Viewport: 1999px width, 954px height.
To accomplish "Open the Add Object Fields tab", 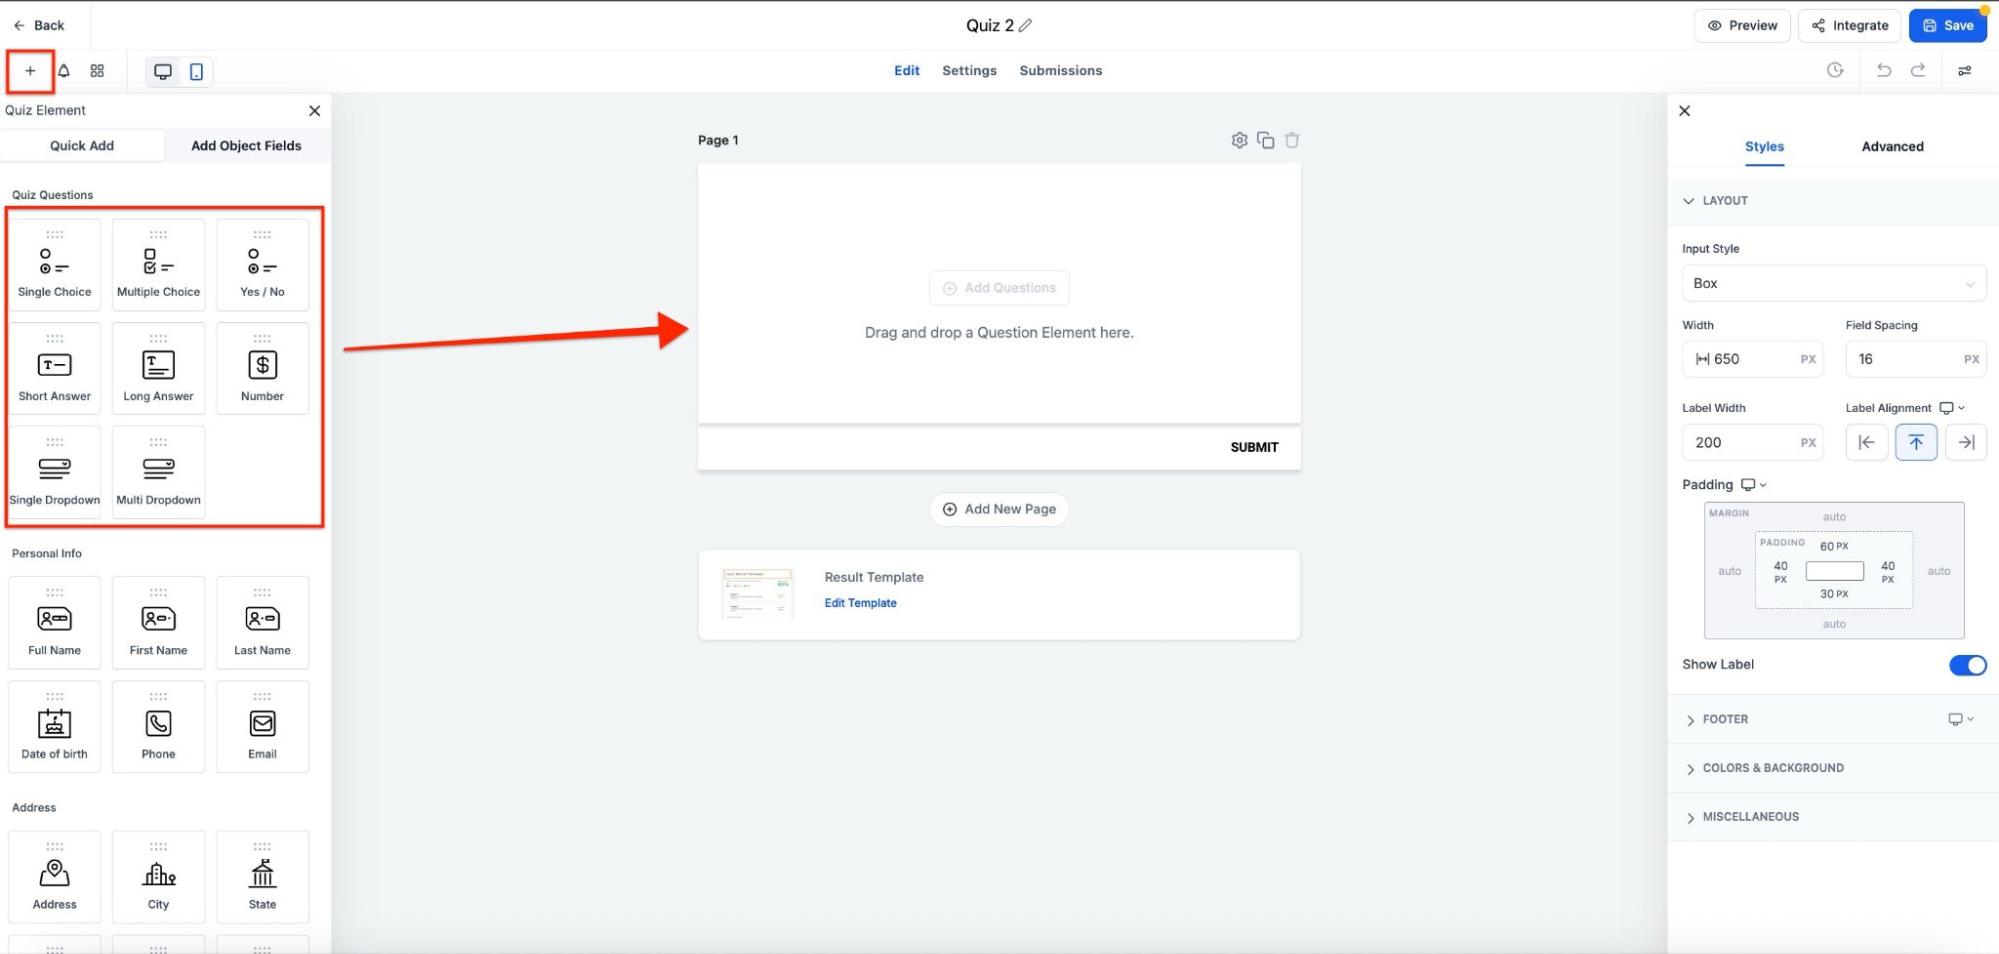I will click(x=246, y=145).
